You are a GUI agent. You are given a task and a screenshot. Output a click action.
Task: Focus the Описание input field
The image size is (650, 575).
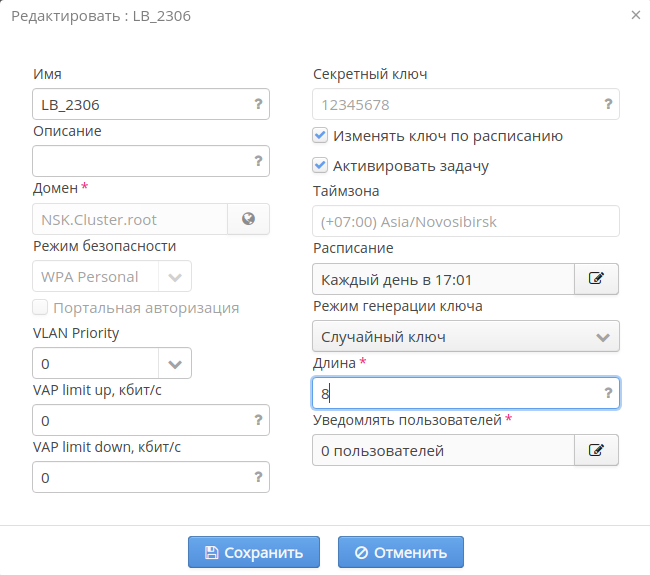(140, 161)
